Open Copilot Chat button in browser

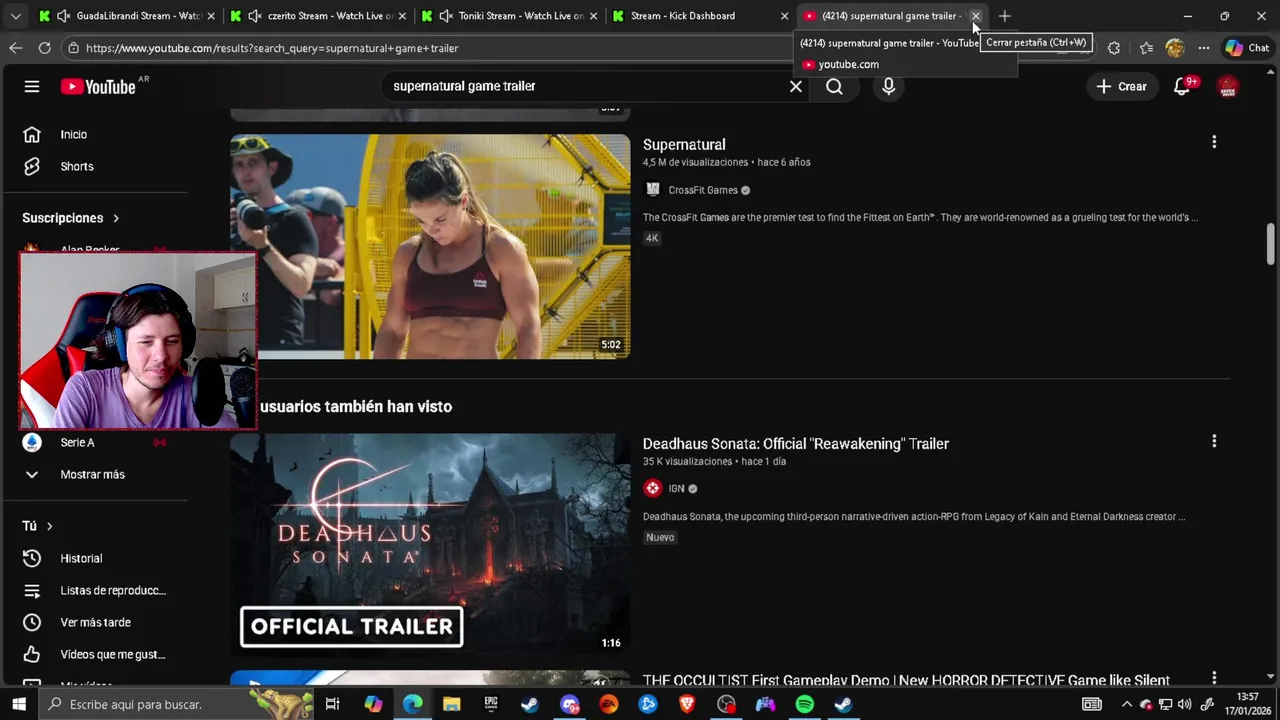click(1247, 48)
